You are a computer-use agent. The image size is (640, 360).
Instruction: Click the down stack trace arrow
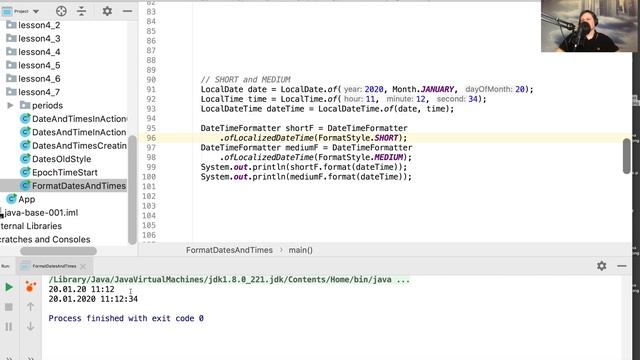pyautogui.click(x=30, y=326)
